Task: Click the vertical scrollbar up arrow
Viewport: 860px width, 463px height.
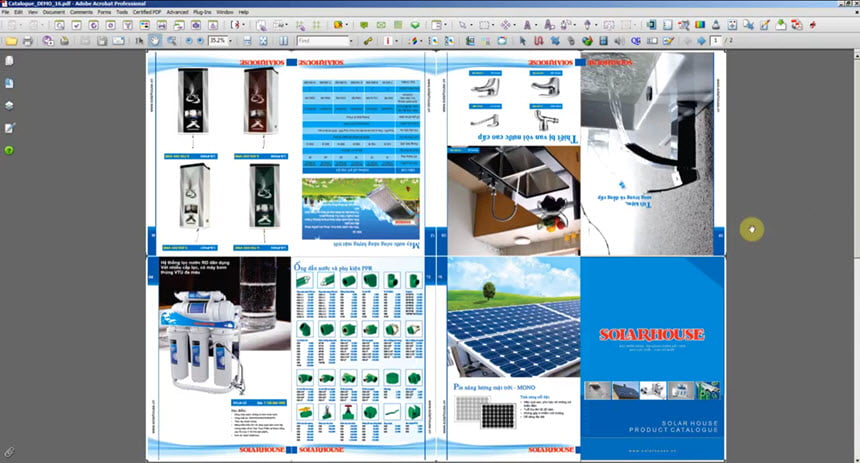Action: coord(857,54)
